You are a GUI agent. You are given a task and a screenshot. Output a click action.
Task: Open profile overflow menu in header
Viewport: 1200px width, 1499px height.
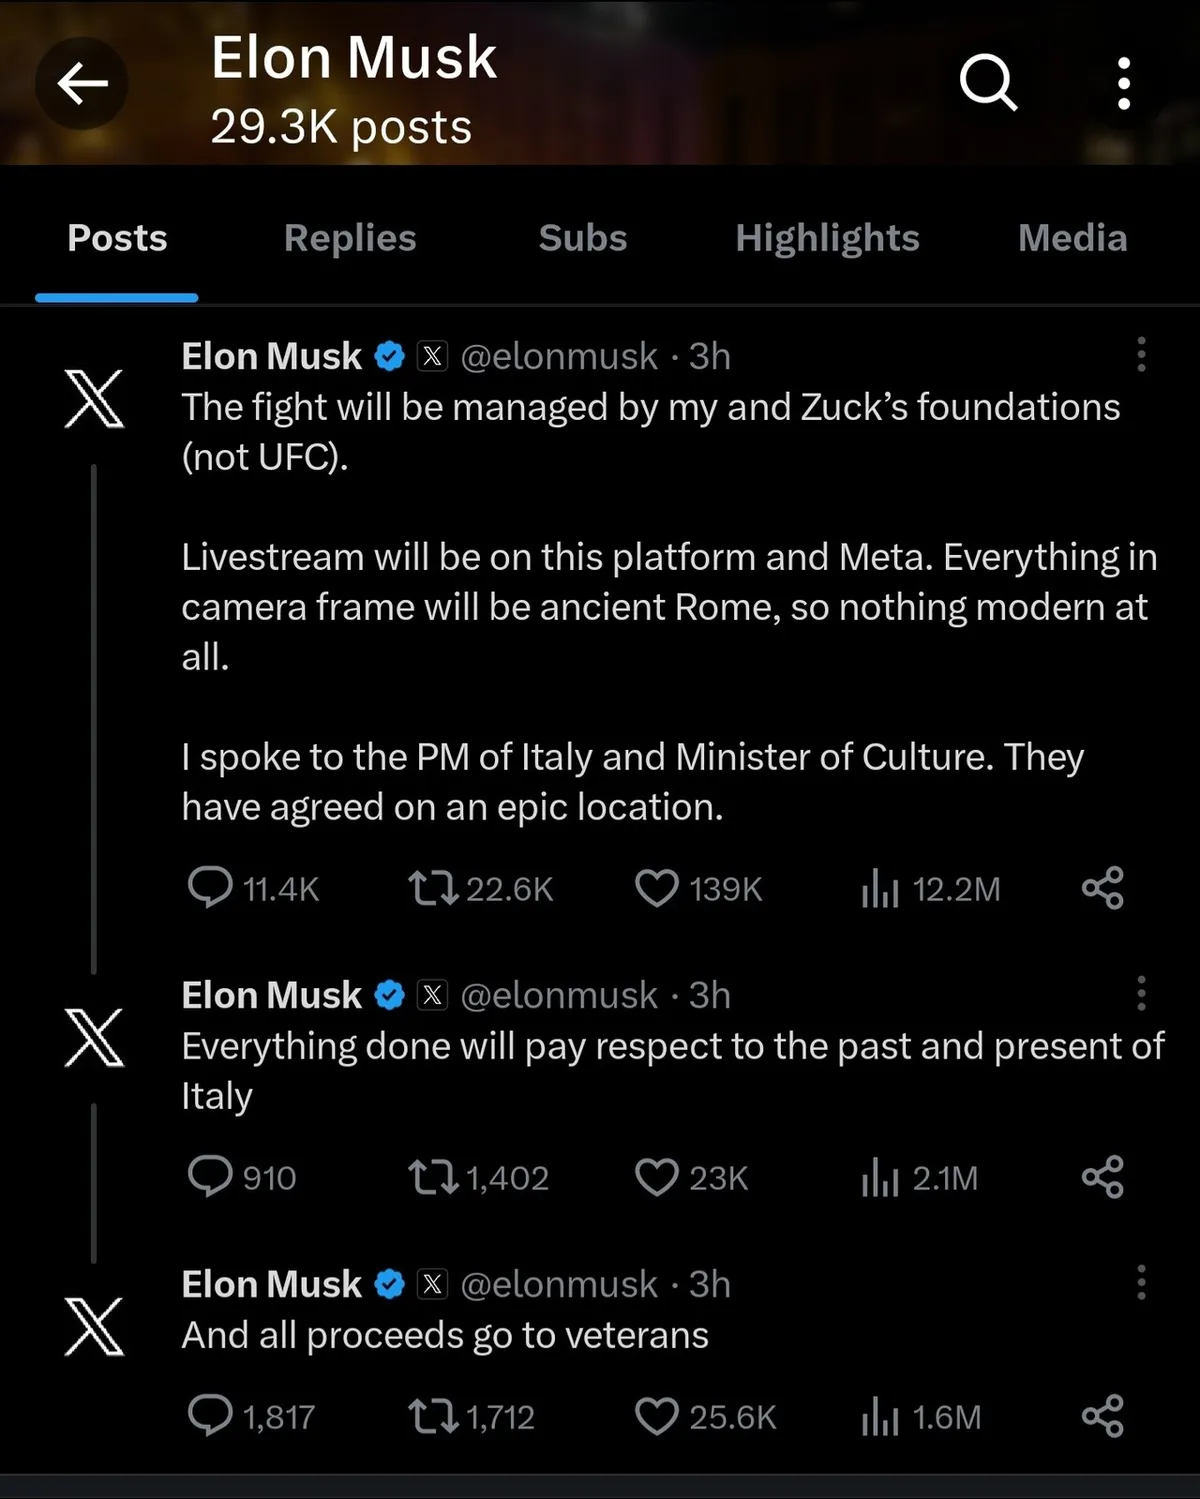pyautogui.click(x=1124, y=83)
